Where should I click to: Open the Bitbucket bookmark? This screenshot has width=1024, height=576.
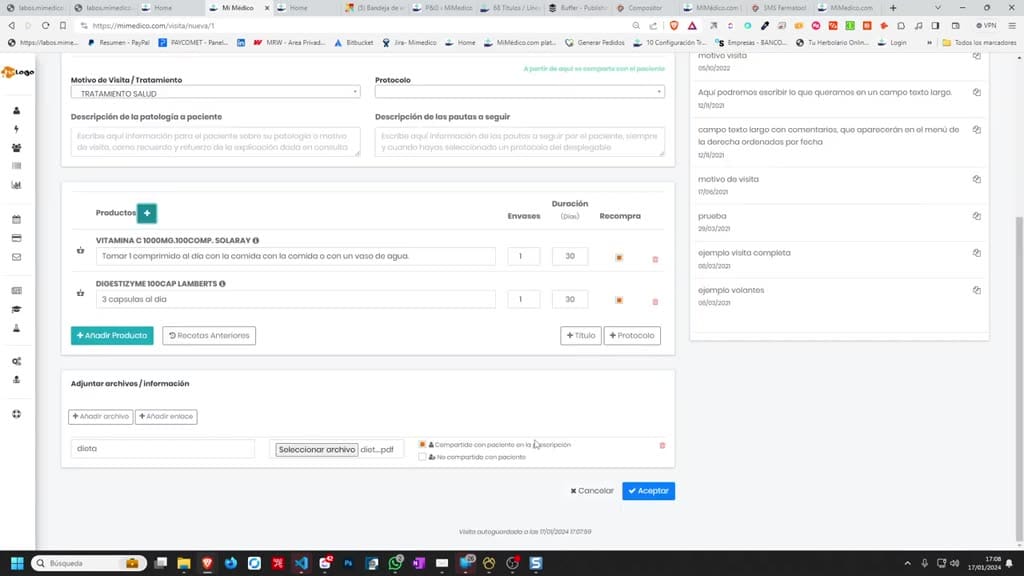pos(353,42)
